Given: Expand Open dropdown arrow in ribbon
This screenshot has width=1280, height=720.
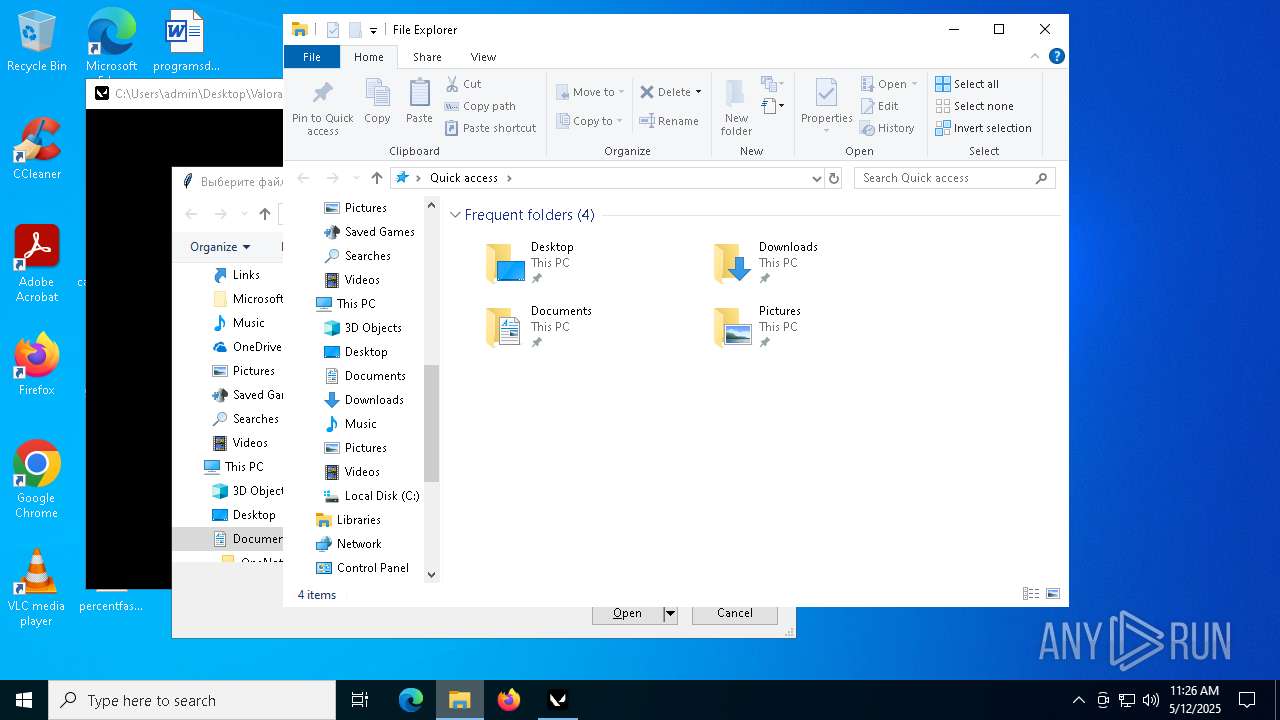Looking at the screenshot, I should pyautogui.click(x=914, y=84).
